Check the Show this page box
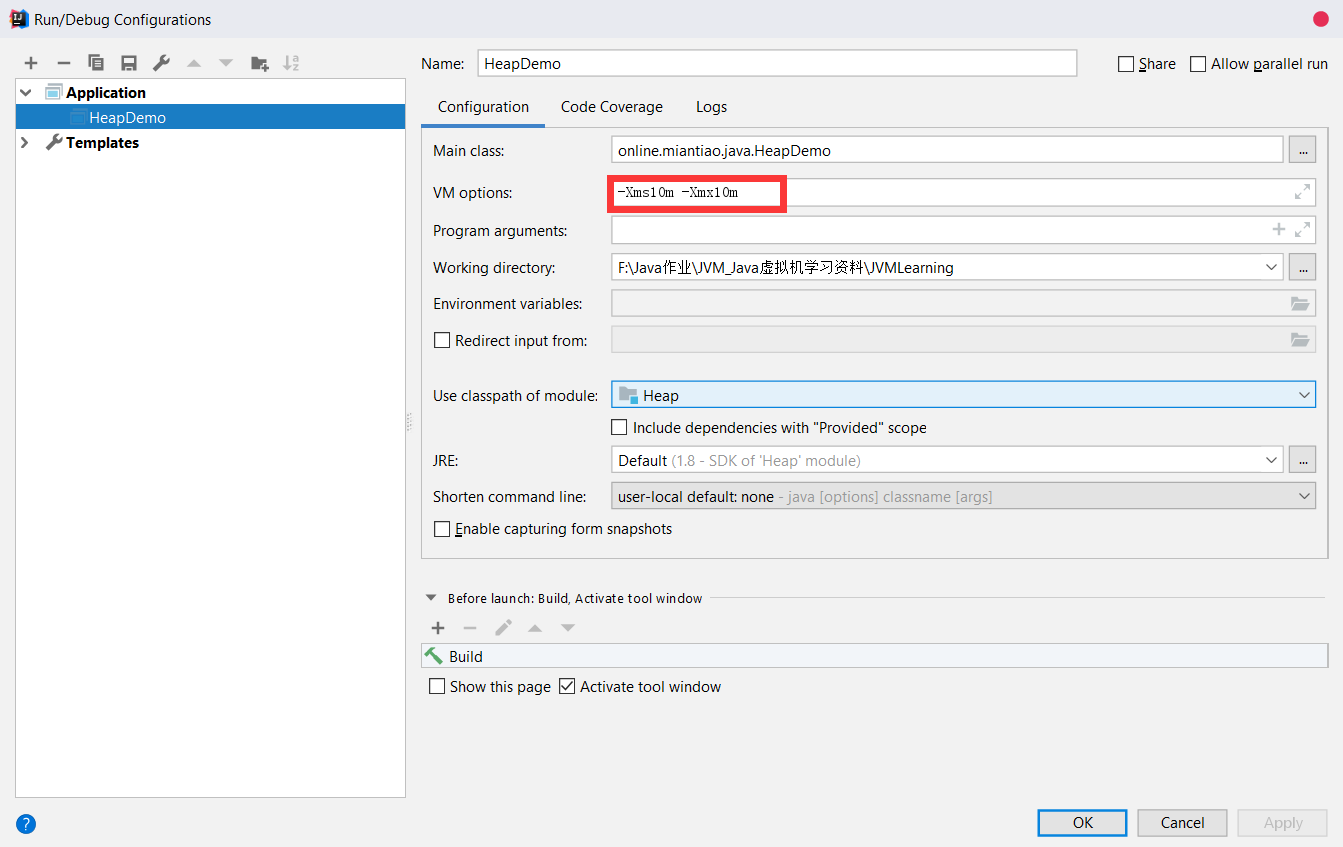This screenshot has height=847, width=1343. [x=437, y=686]
